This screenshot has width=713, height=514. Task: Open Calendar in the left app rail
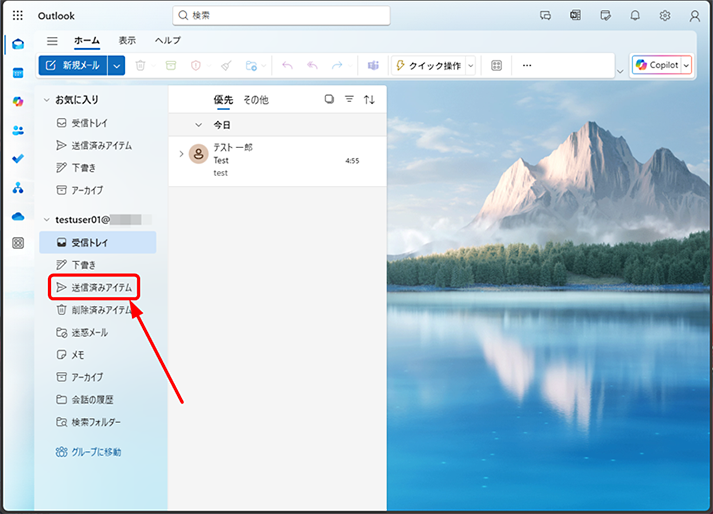click(18, 73)
